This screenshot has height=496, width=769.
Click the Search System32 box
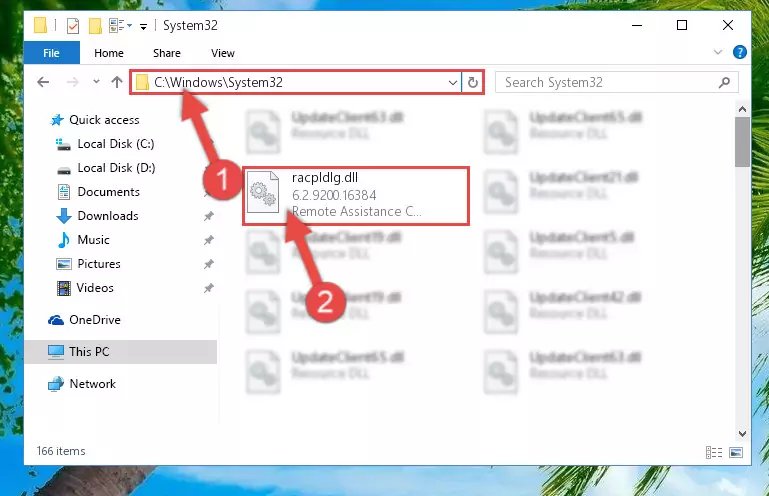[616, 82]
